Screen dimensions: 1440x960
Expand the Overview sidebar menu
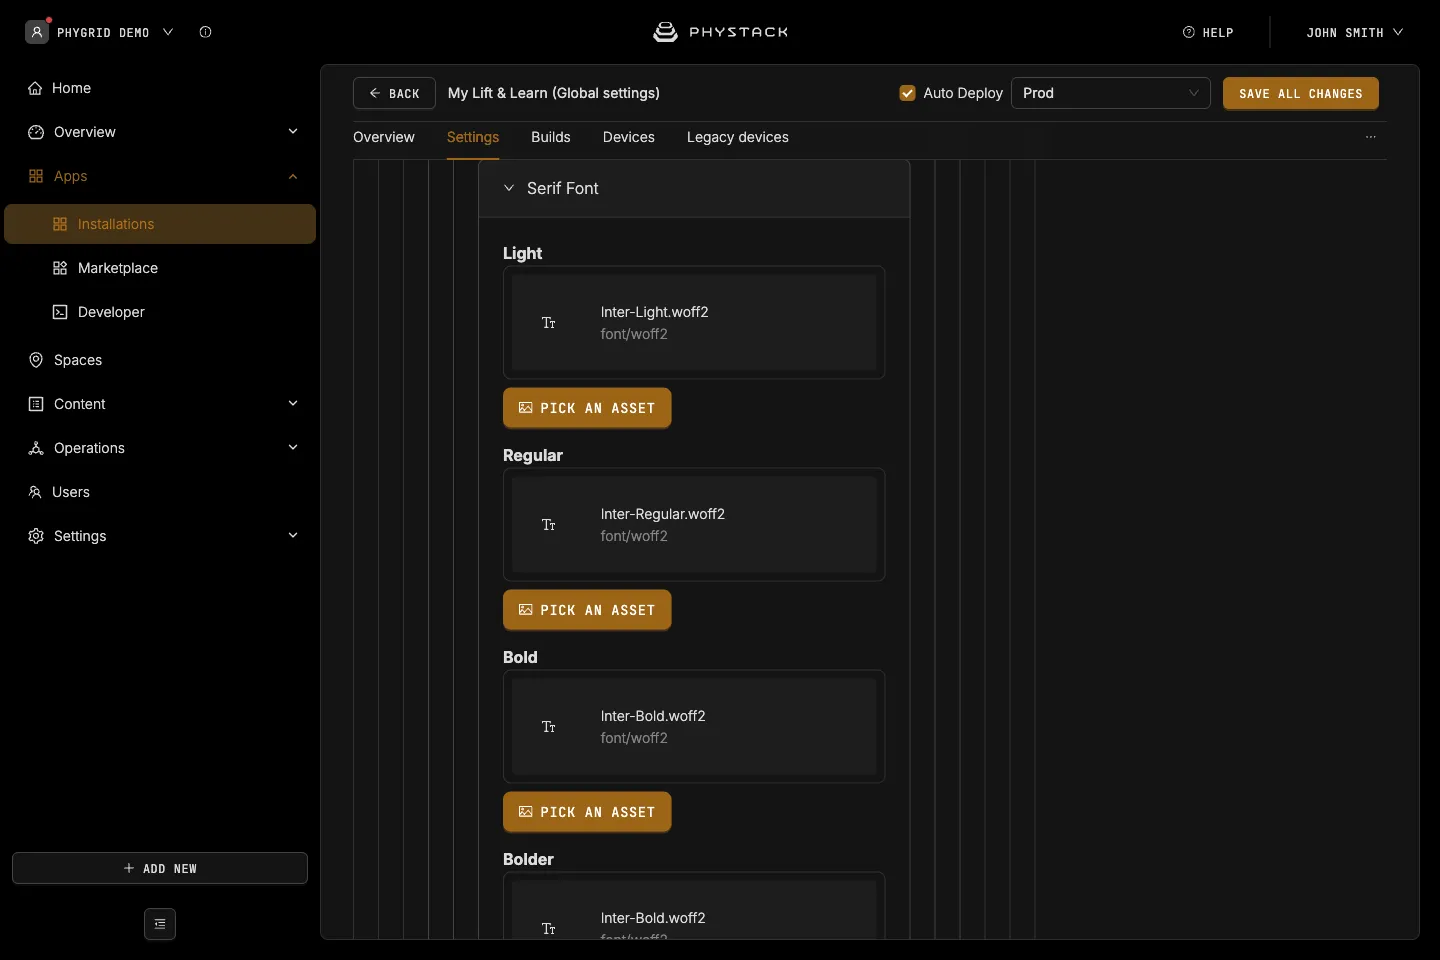coord(293,132)
